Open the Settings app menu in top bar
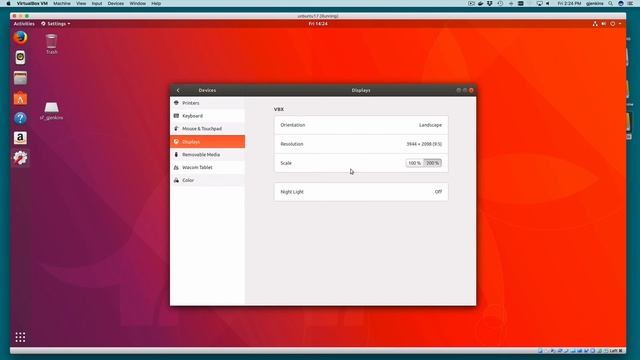This screenshot has height=360, width=640. [x=56, y=24]
